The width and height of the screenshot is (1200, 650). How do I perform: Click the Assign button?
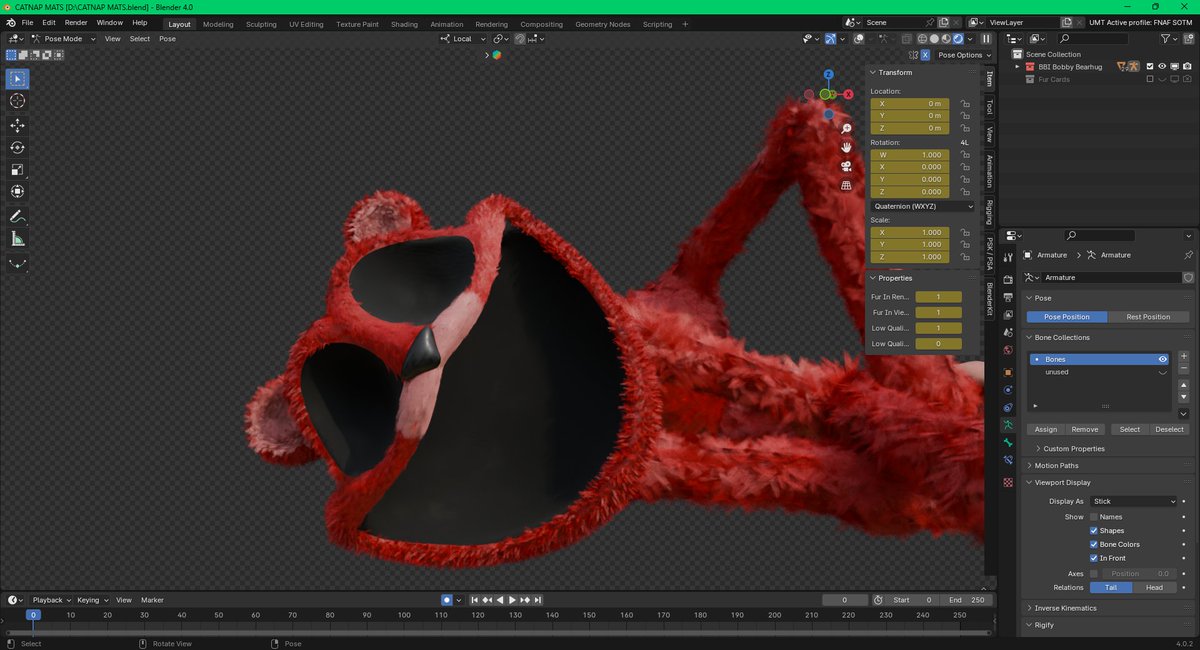[x=1045, y=429]
